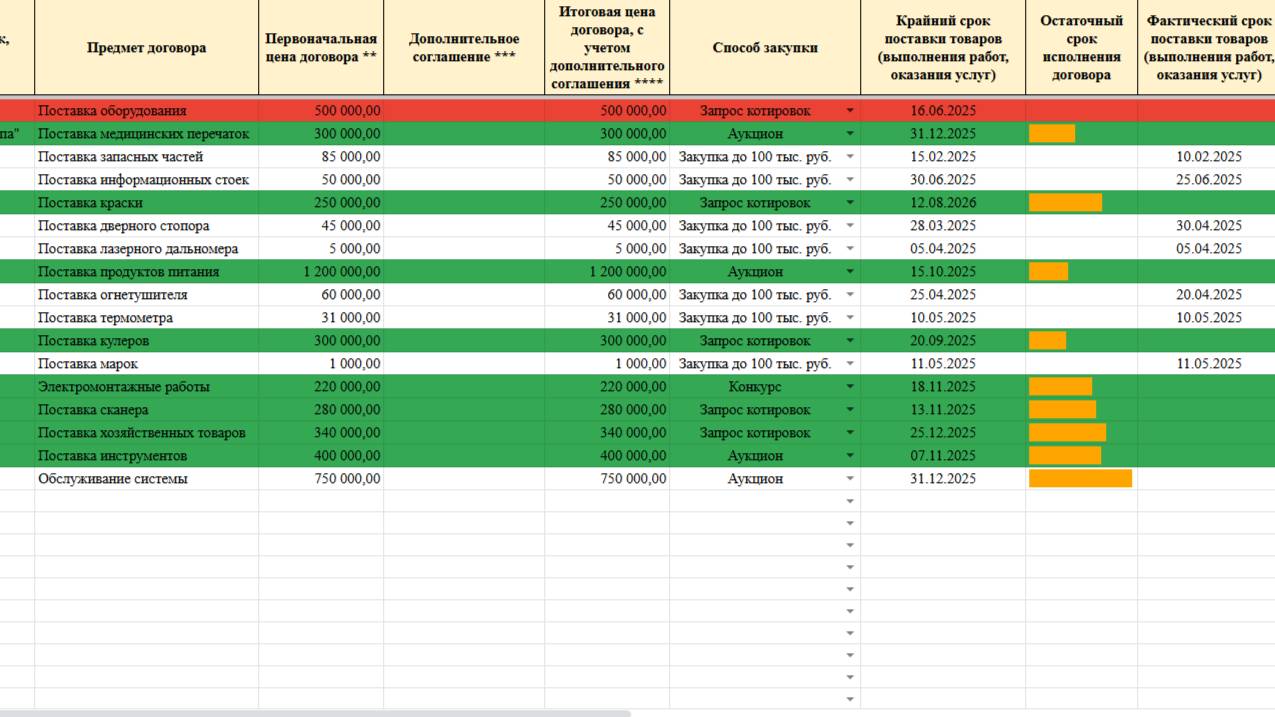Select progress bar in Обслуживание системы row
Screen dimensions: 1275x717
pos(1080,479)
